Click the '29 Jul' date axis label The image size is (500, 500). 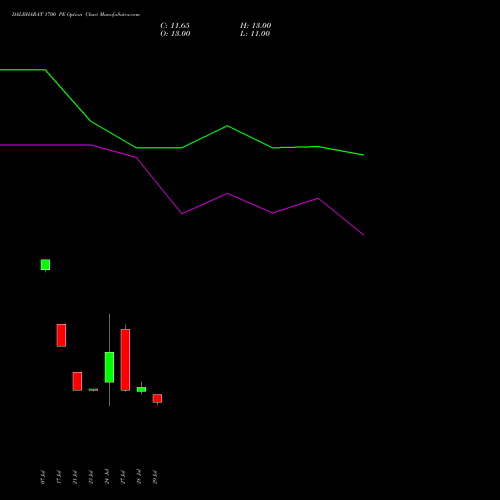pyautogui.click(x=155, y=477)
